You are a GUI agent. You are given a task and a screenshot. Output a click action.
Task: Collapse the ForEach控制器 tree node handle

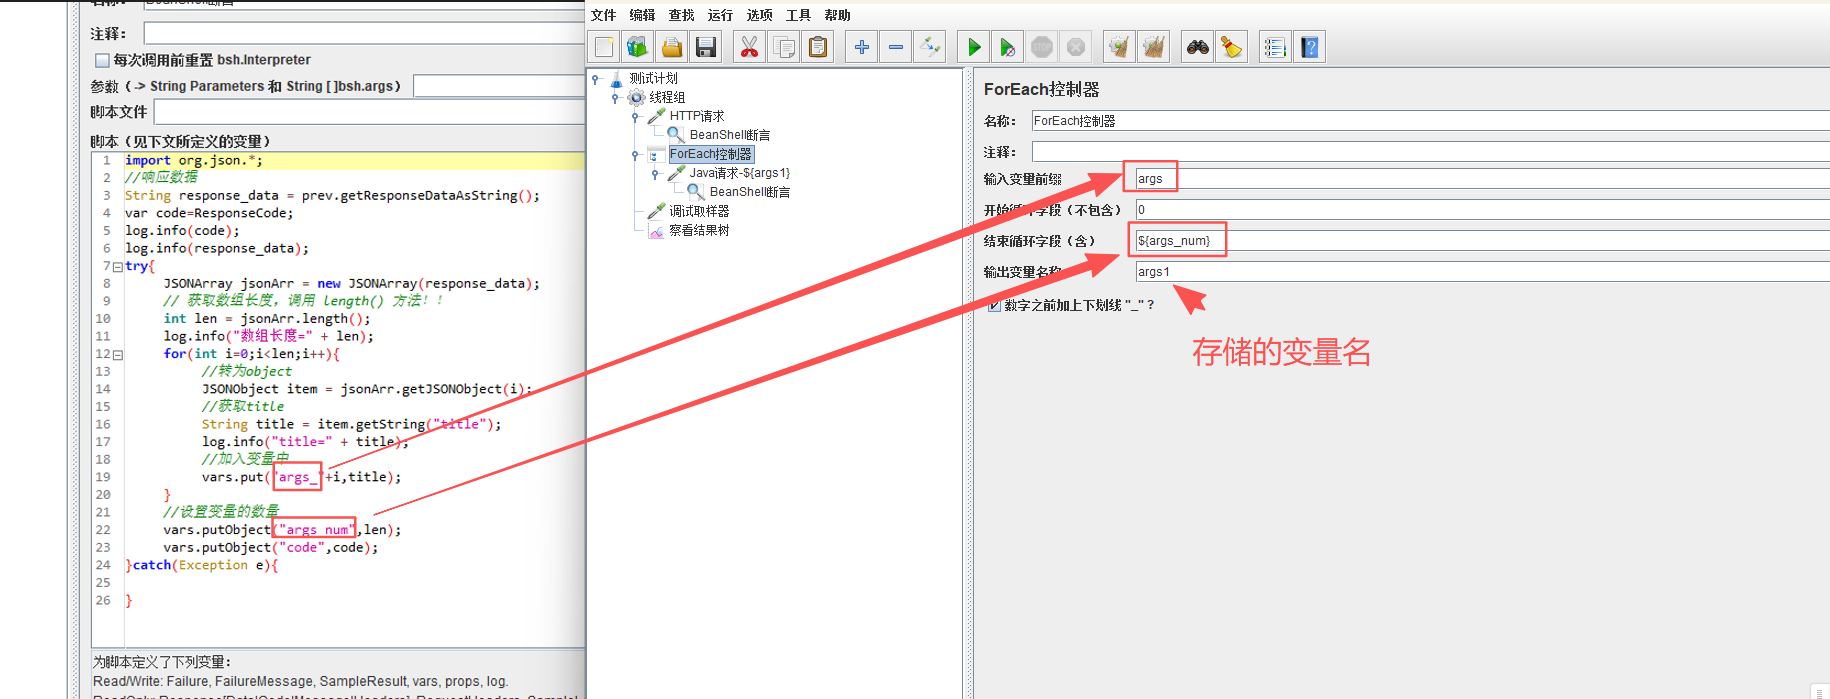635,154
